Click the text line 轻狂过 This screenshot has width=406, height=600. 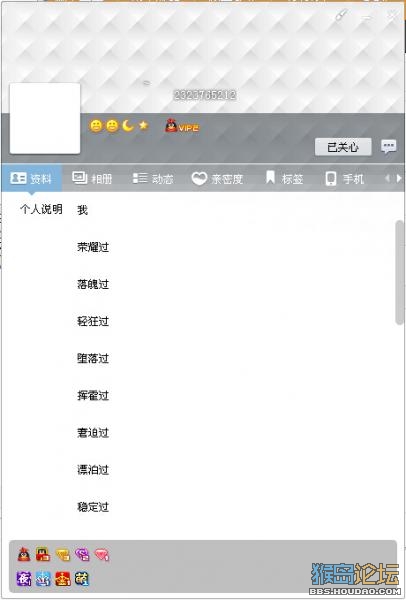93,321
